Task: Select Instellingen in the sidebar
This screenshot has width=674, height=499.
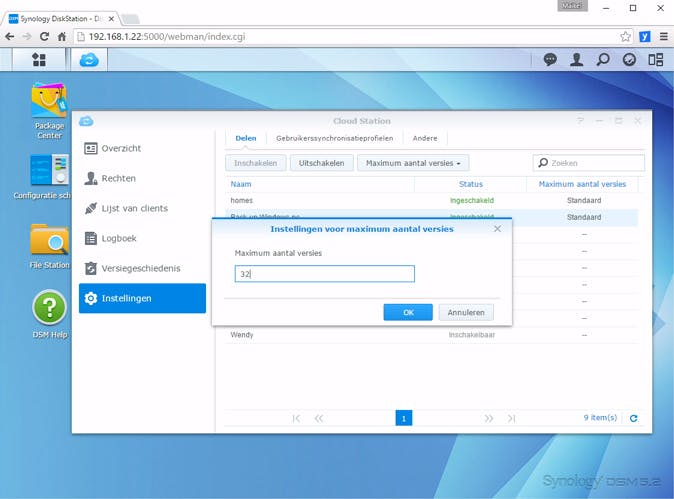Action: (143, 298)
